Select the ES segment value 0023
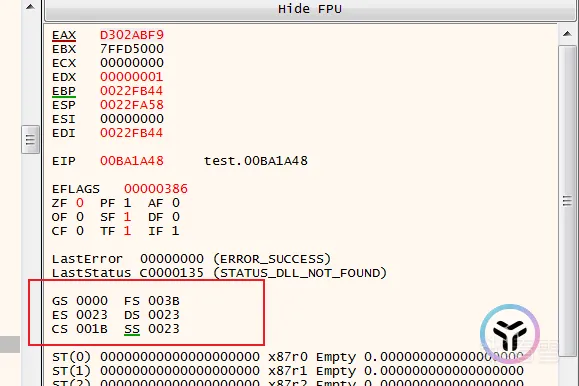This screenshot has width=579, height=386. pyautogui.click(x=92, y=315)
